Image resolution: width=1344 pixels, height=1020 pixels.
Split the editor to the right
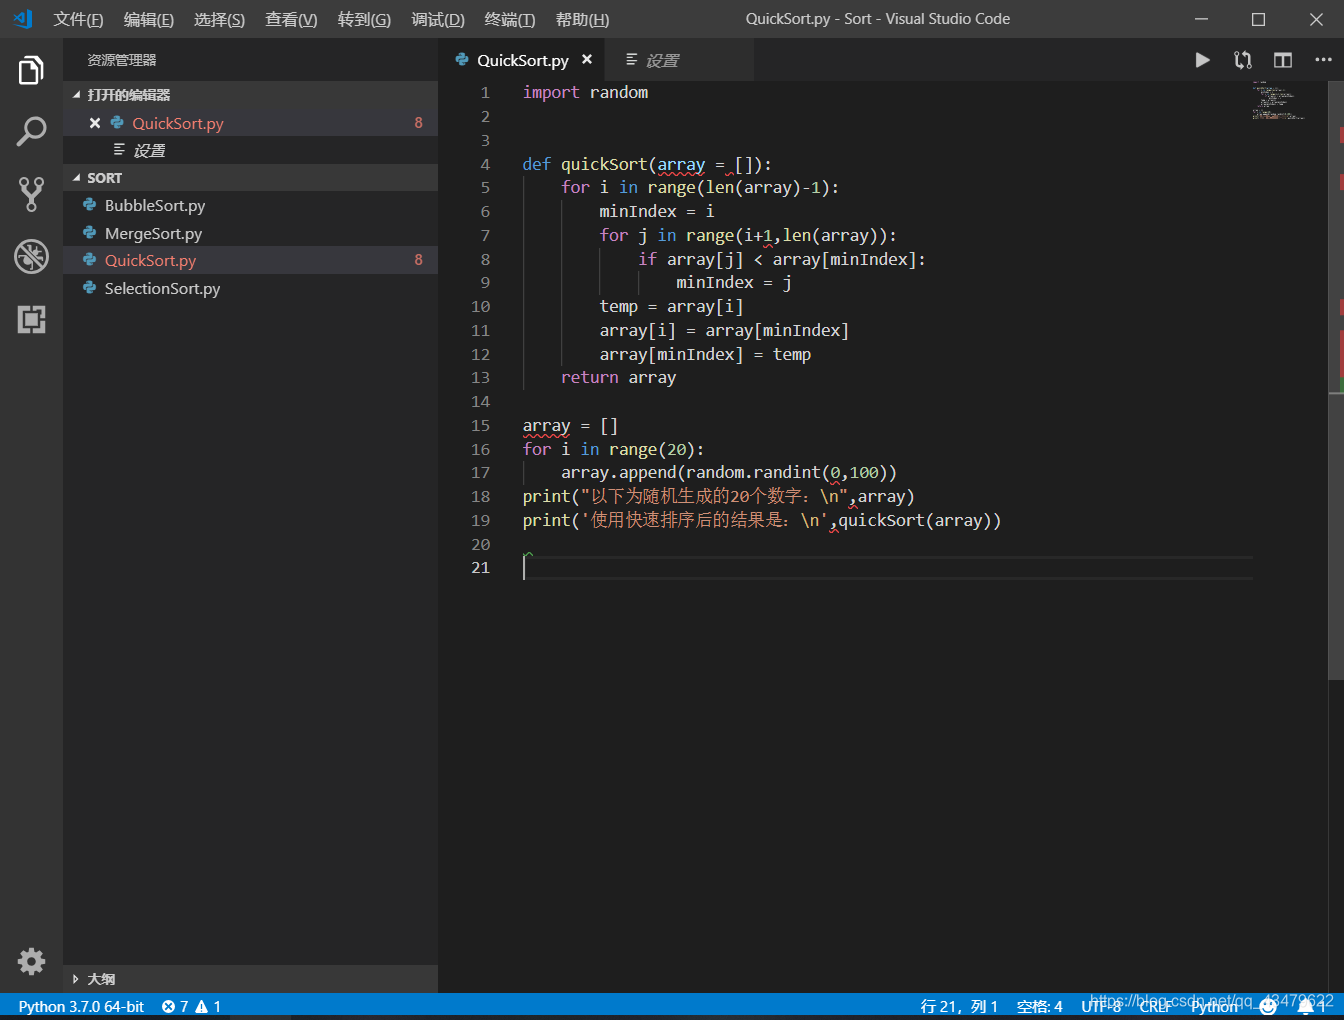point(1283,60)
